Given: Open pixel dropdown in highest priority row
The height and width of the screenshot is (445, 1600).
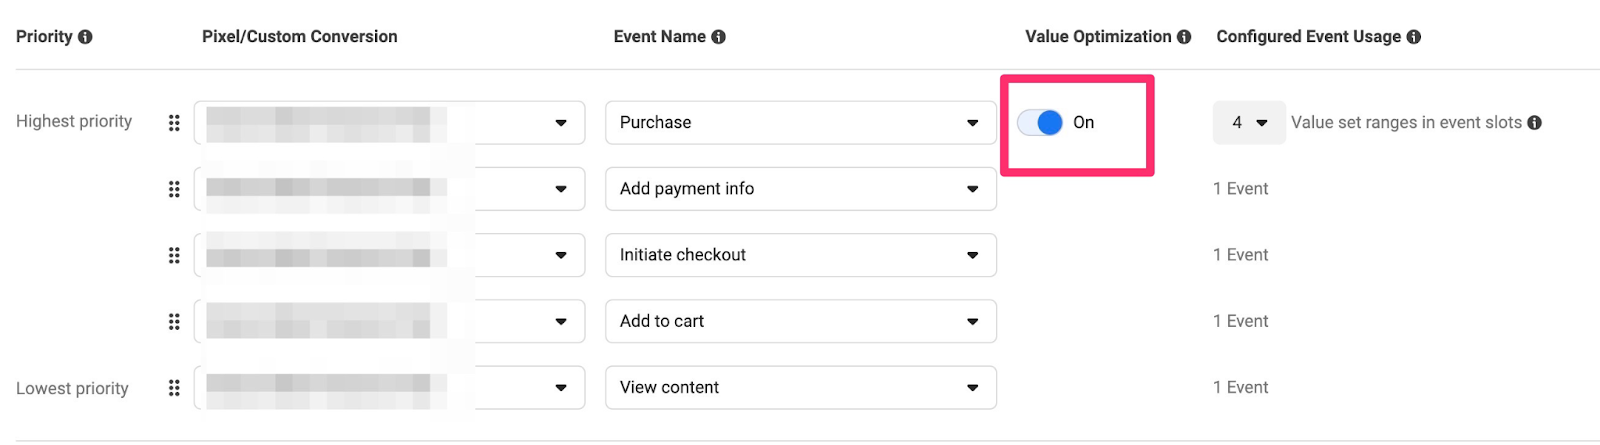Looking at the screenshot, I should click(390, 123).
